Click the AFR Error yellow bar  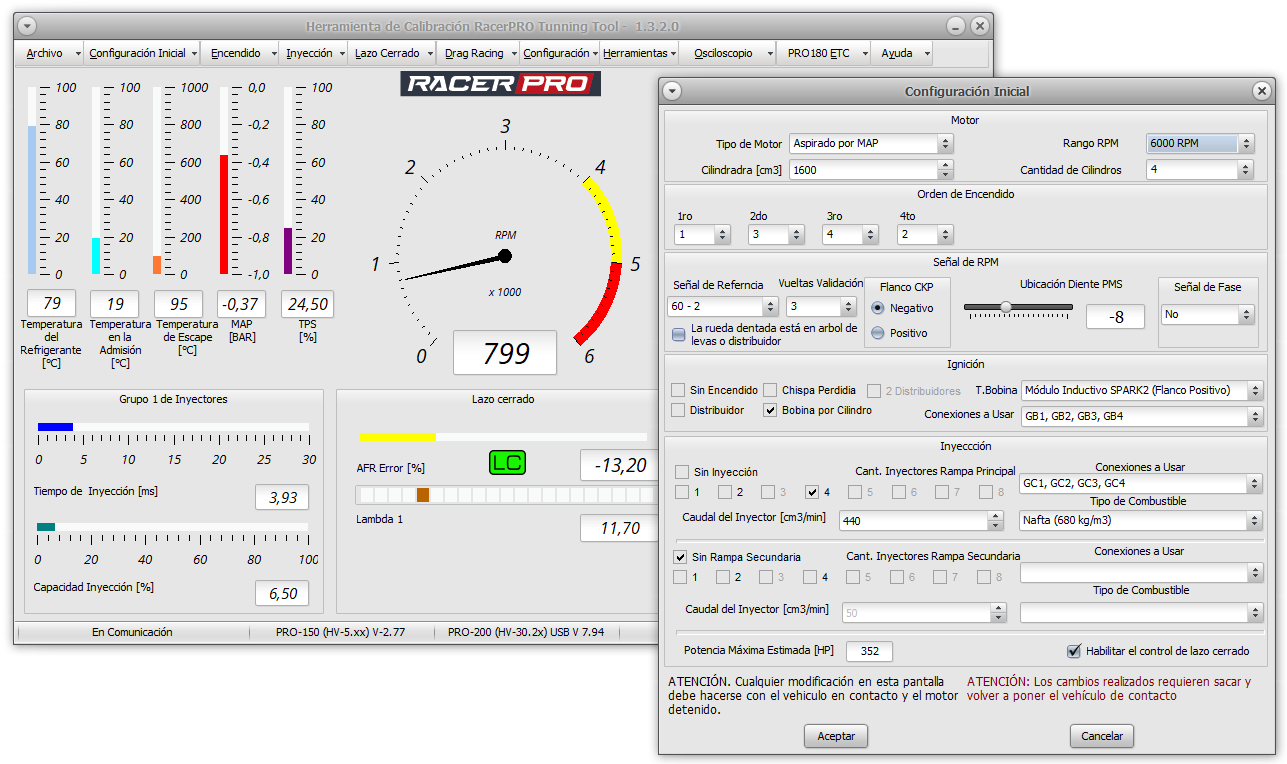[x=397, y=437]
